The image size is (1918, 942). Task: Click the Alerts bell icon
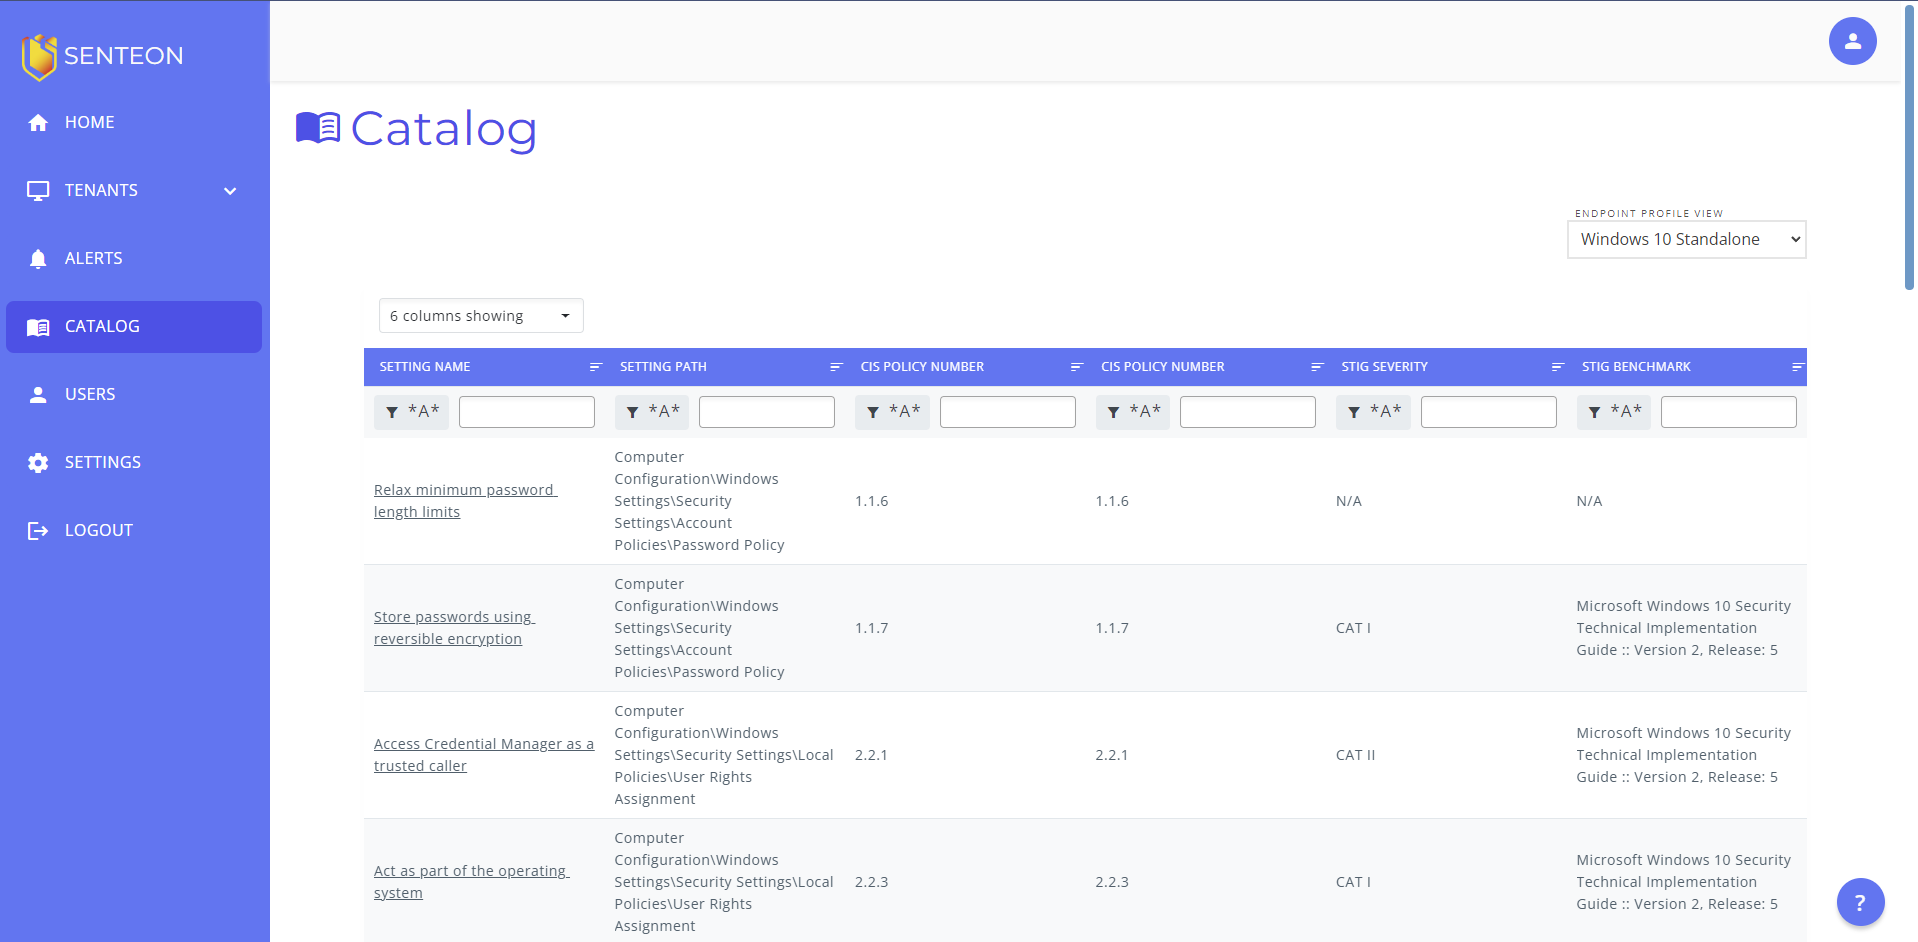click(38, 259)
